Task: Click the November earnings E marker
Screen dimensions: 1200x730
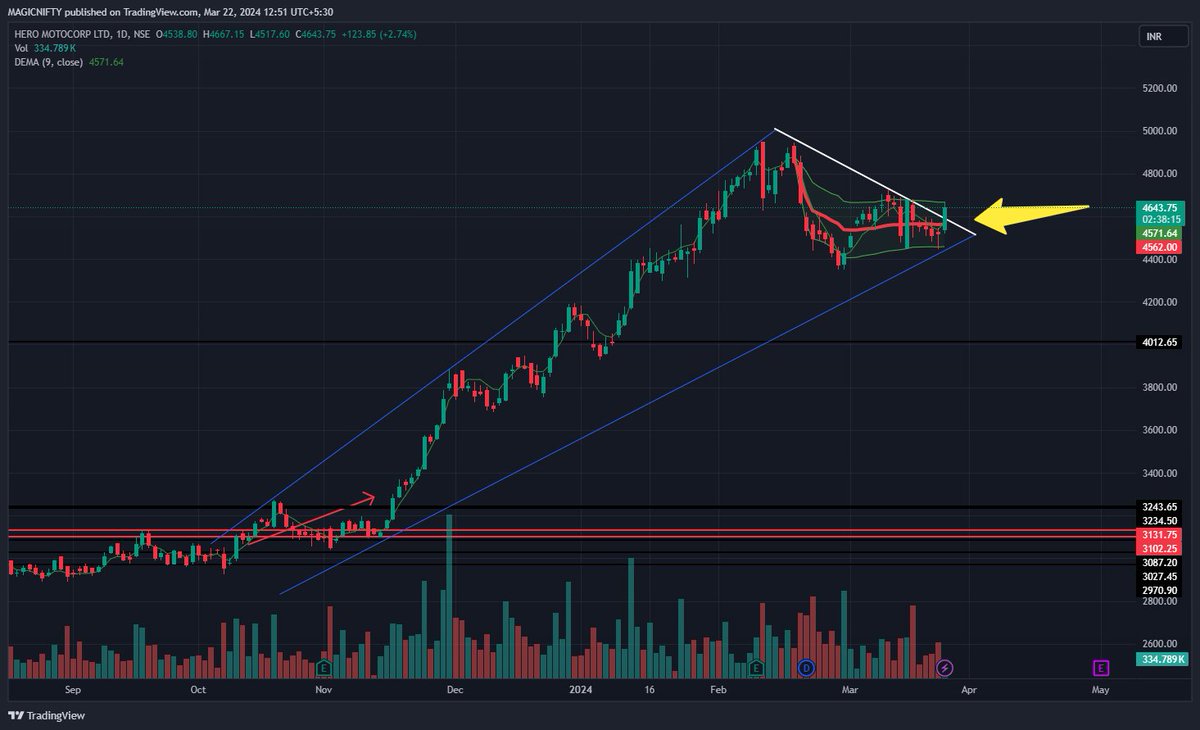Action: [x=323, y=667]
